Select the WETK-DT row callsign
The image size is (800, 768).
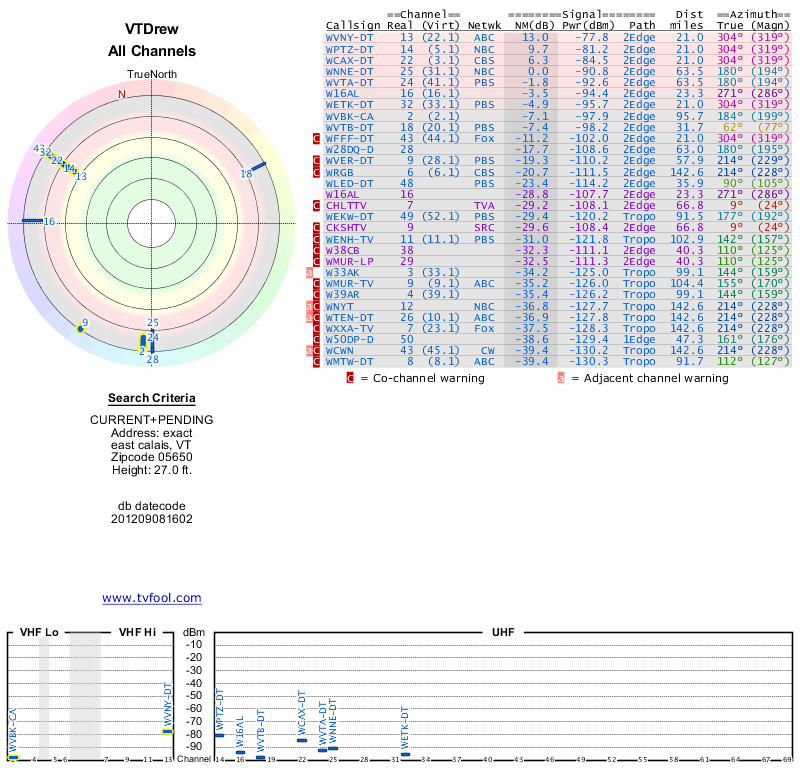pyautogui.click(x=349, y=104)
